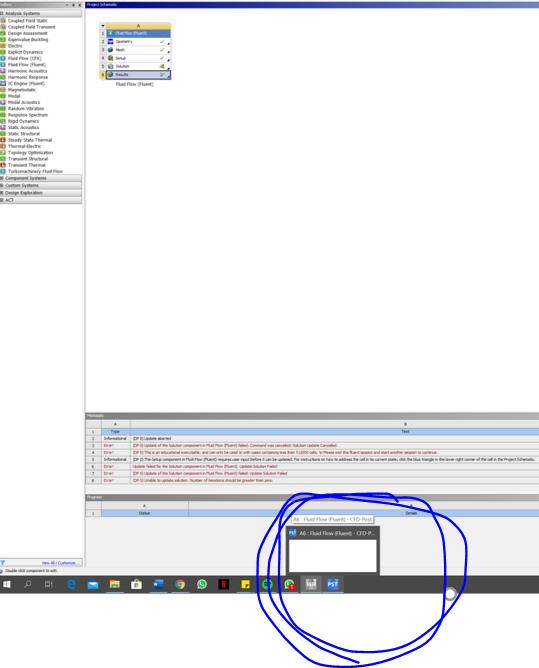The image size is (539, 668).
Task: Select Eigenvalue Buckling in toolbox
Action: coord(28,40)
